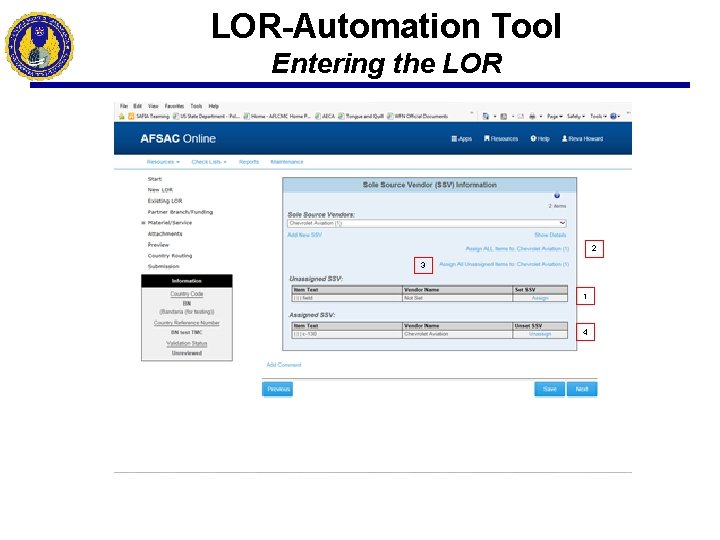Click the Show Details link
Screen dimensions: 720x540
[x=550, y=235]
